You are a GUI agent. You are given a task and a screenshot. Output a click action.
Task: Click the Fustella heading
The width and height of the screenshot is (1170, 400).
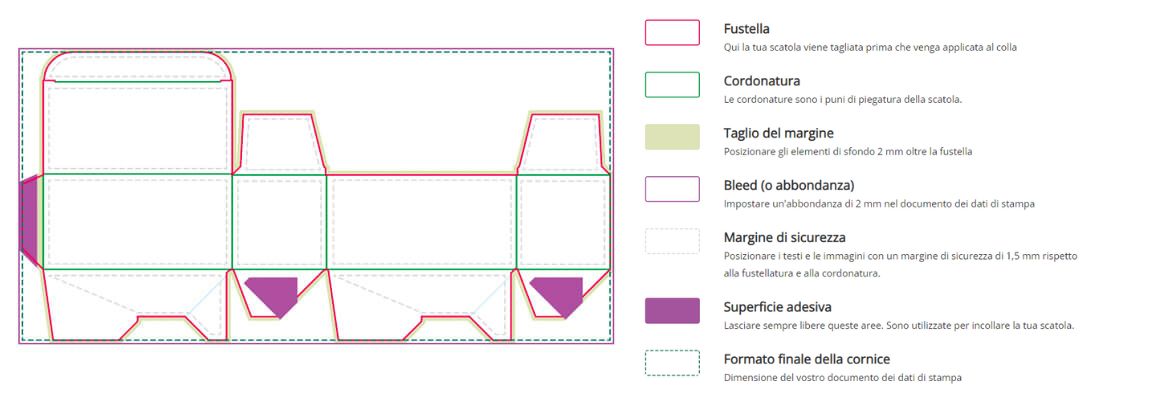pyautogui.click(x=746, y=29)
